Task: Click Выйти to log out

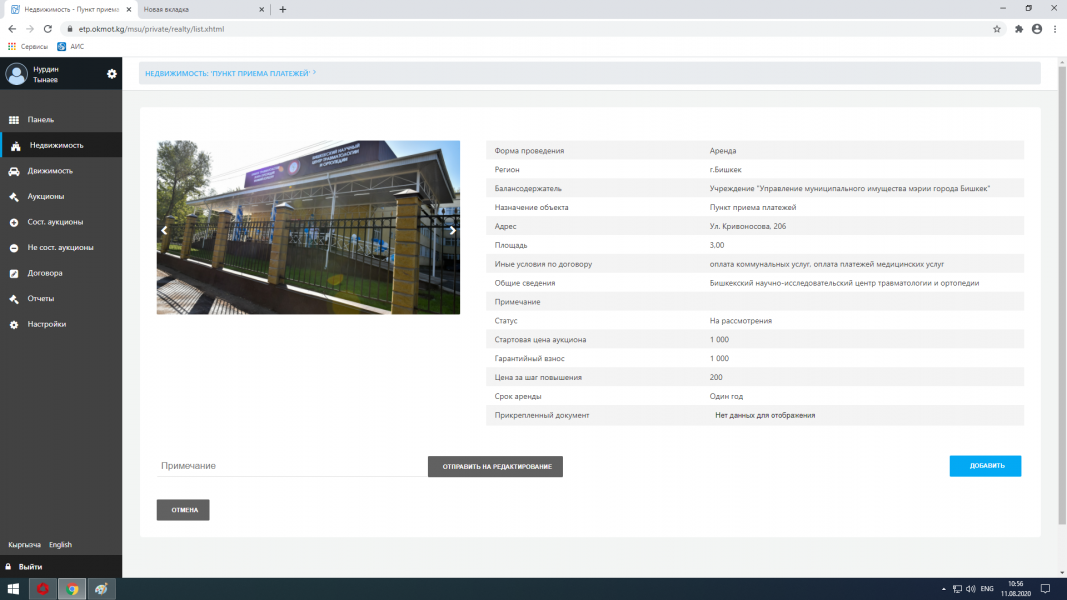Action: [30, 567]
